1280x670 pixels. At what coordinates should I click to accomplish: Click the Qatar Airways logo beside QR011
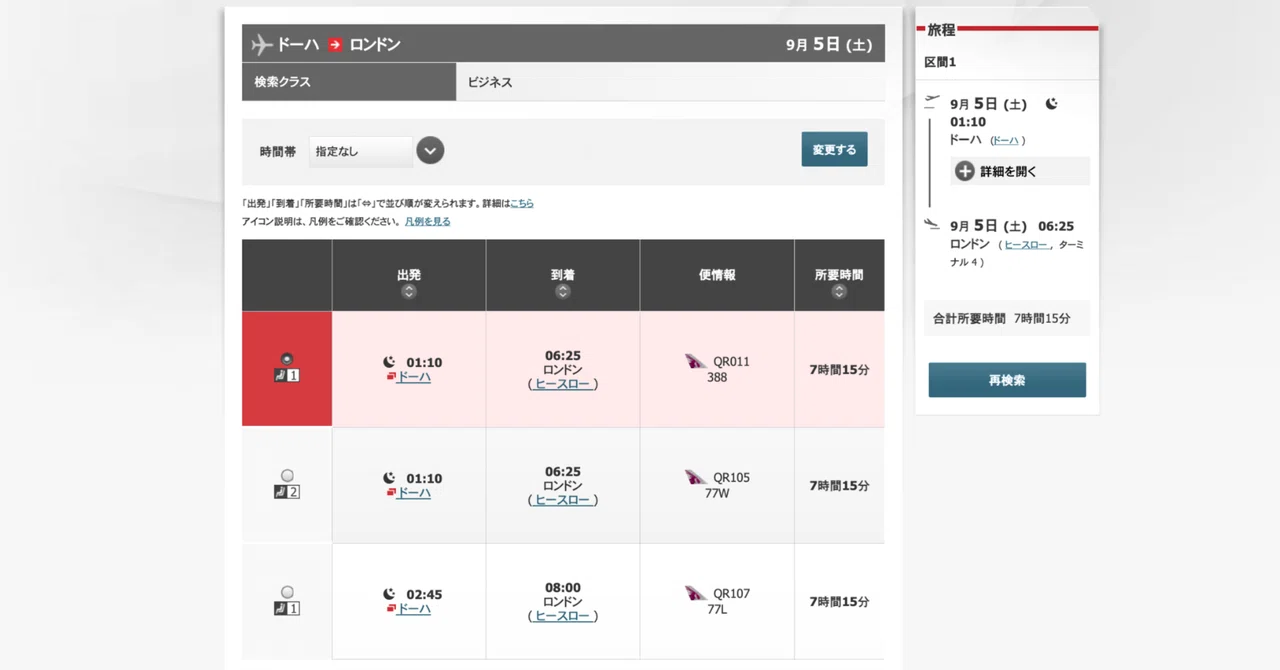click(x=696, y=361)
